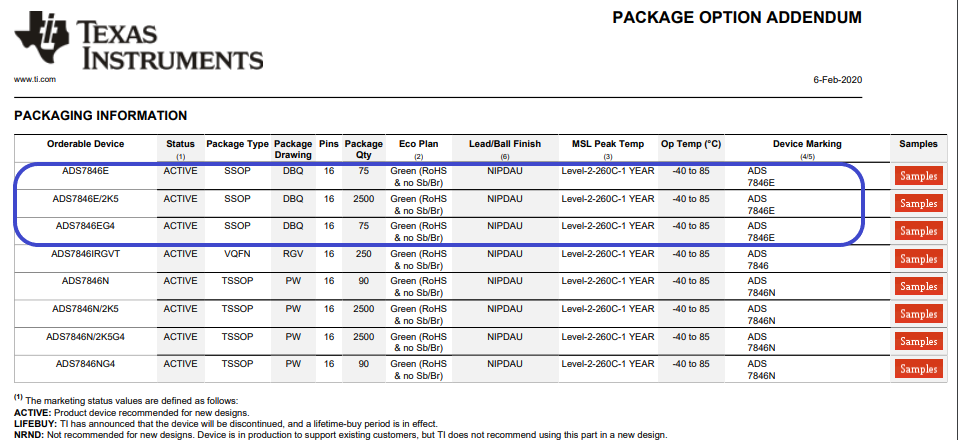Click Samples button for ADS7846NG4
The width and height of the screenshot is (958, 440).
[919, 369]
